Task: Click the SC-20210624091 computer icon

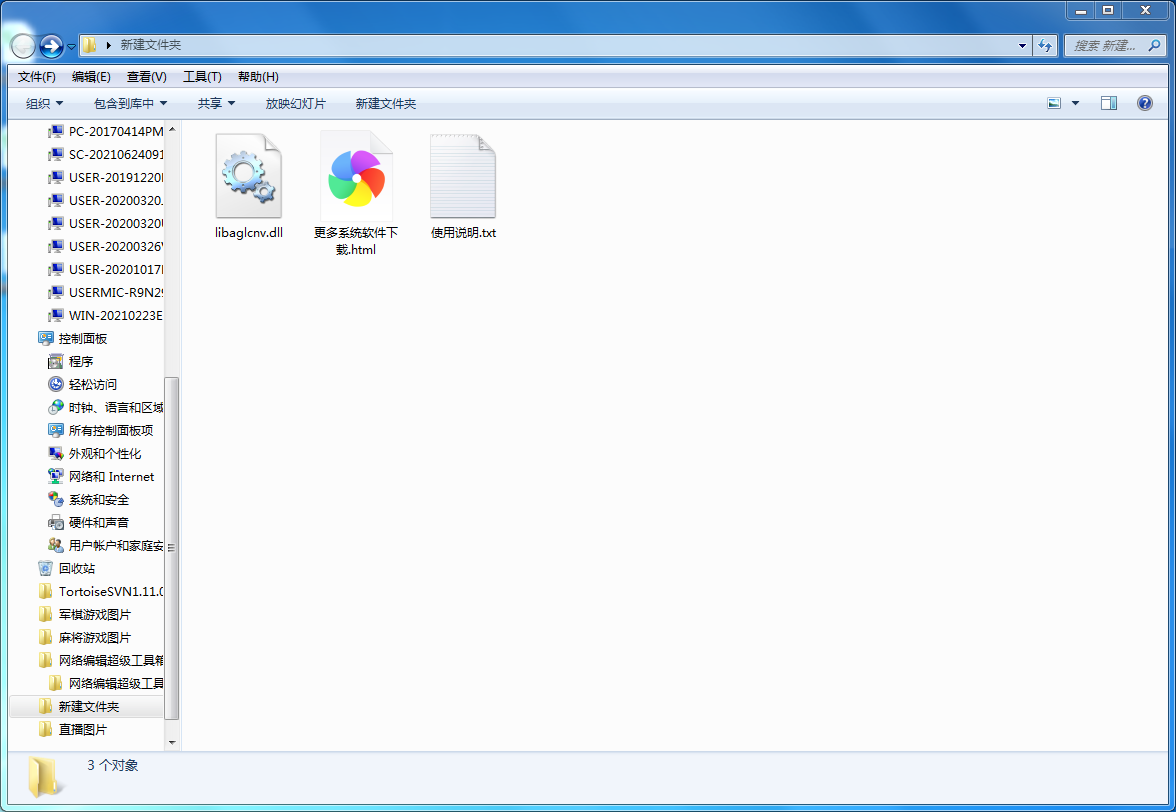Action: (56, 154)
